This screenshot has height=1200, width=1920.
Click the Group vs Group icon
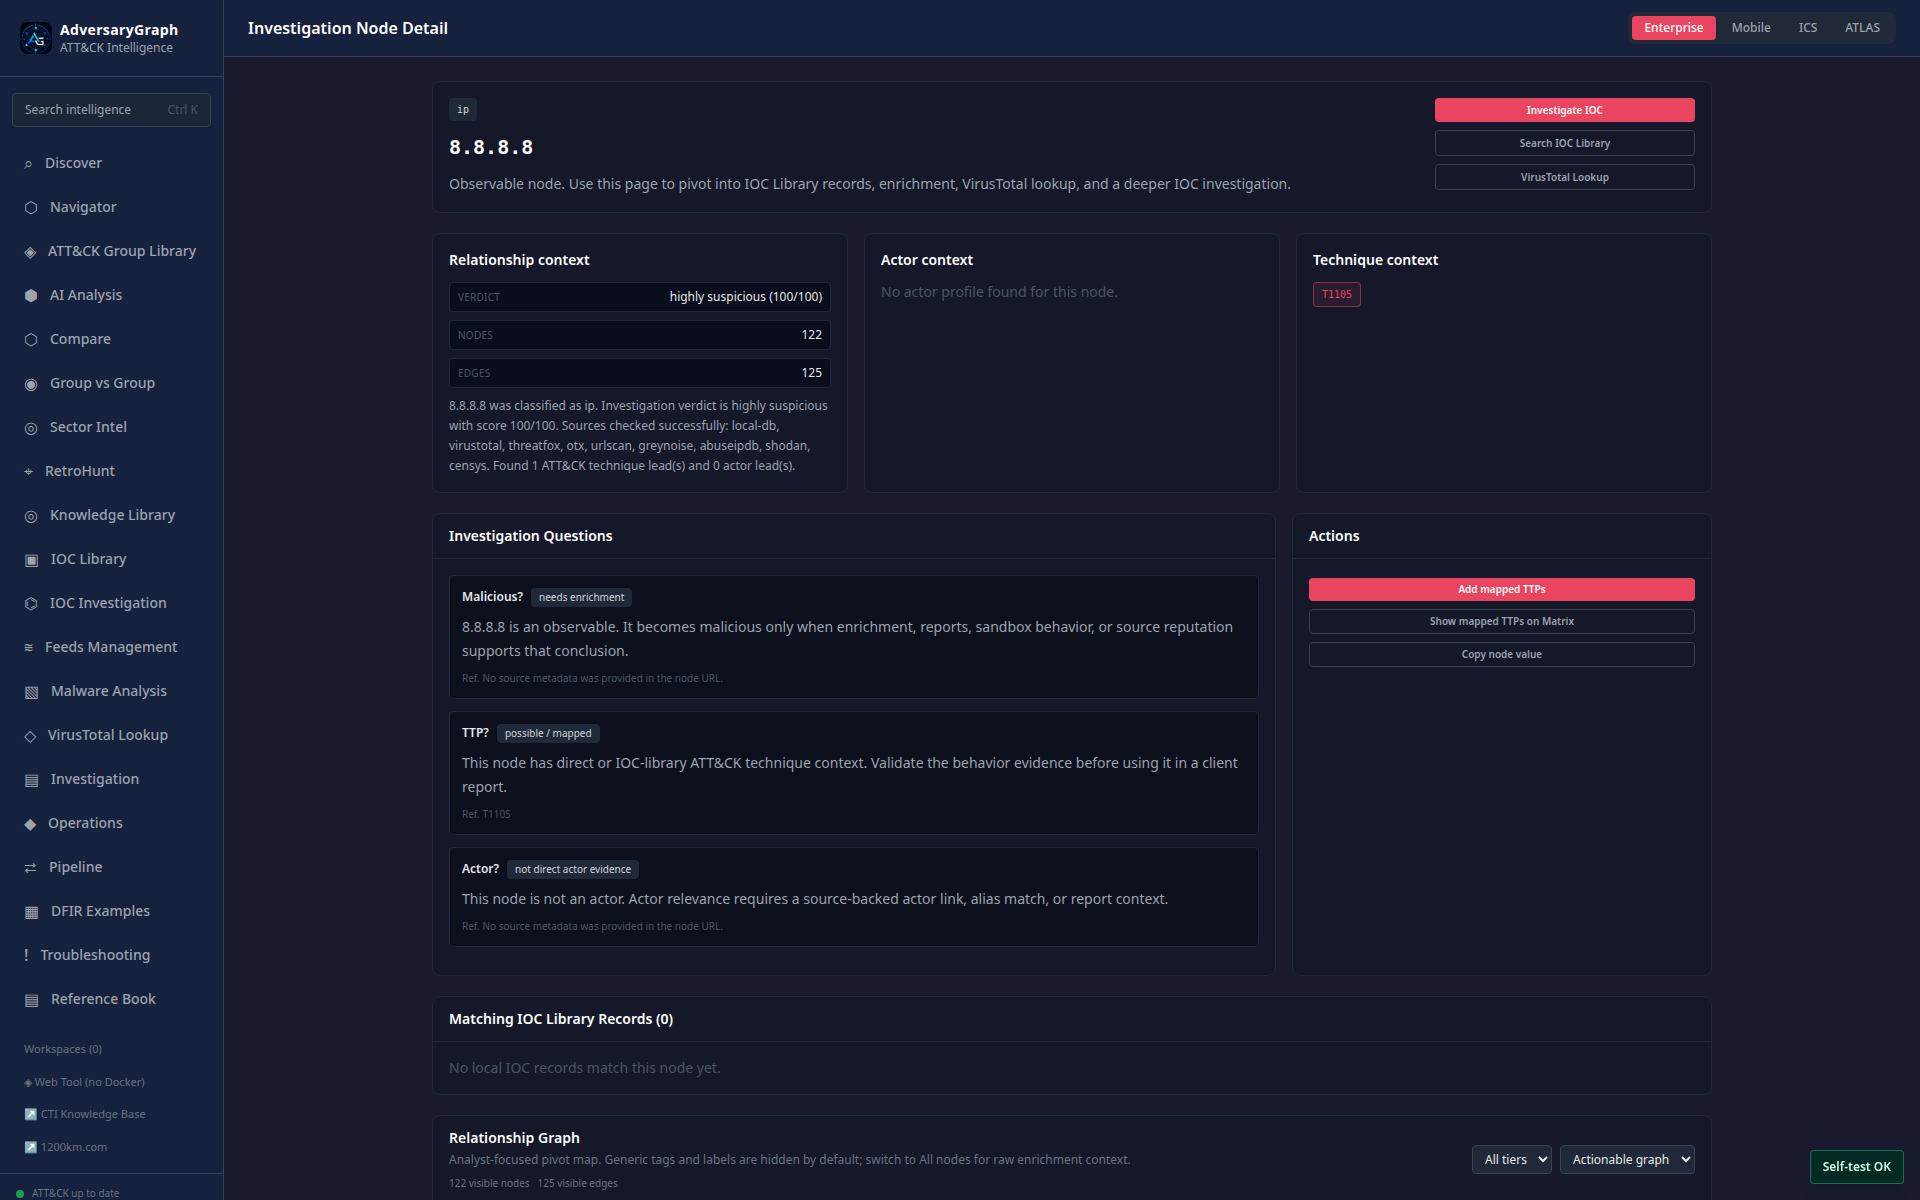(31, 384)
